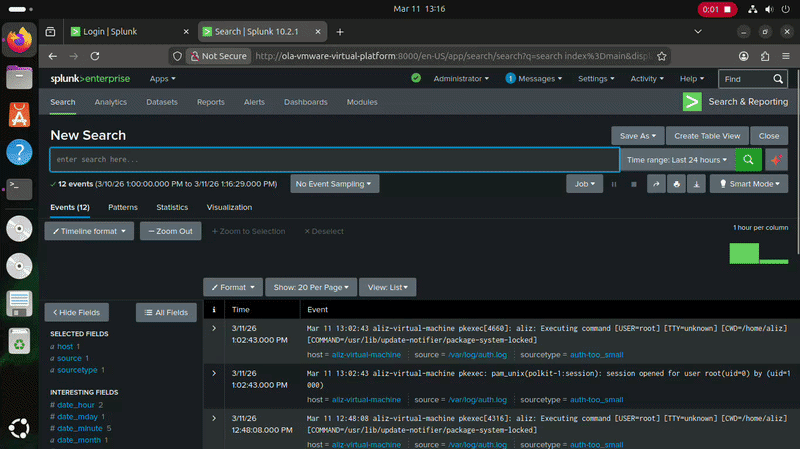Share the search job
The image size is (800, 449).
coord(656,184)
